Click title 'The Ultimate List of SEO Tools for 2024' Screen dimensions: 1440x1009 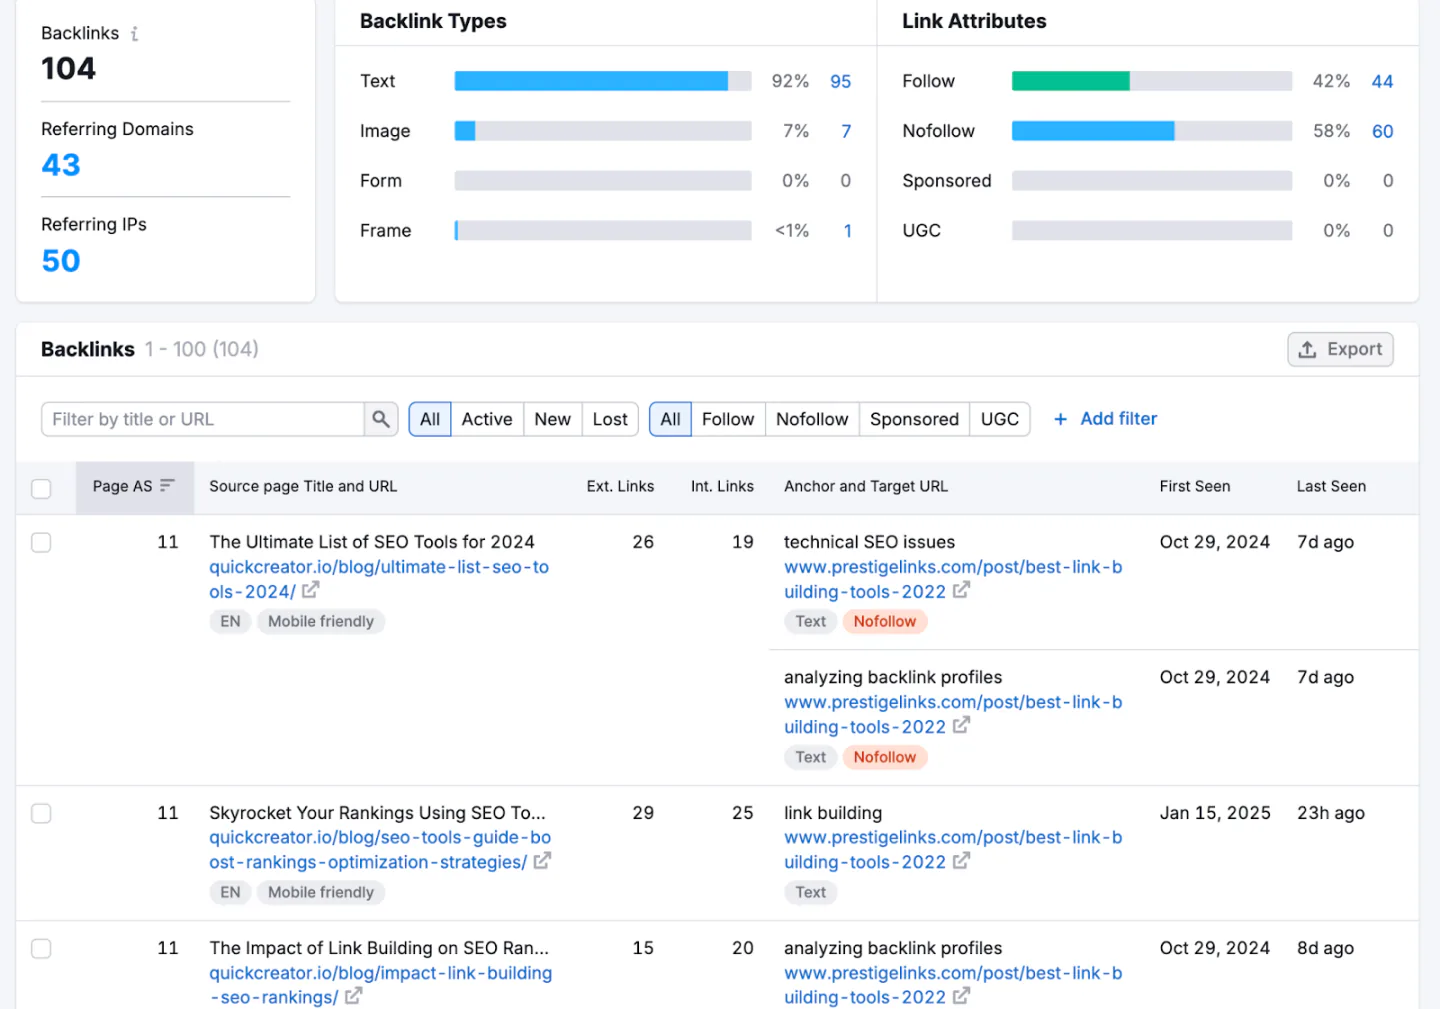coord(372,542)
